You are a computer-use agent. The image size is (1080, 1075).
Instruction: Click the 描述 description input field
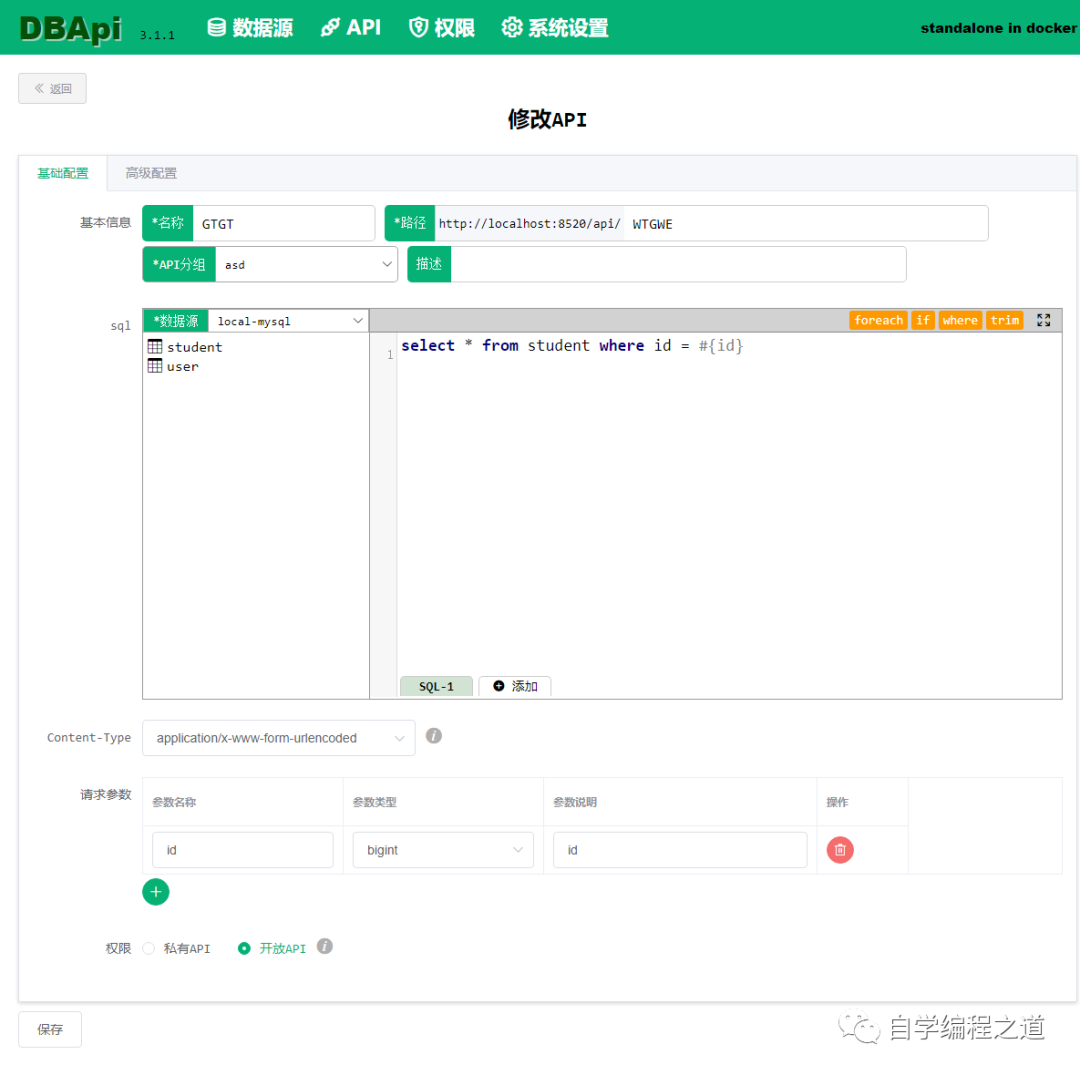(678, 264)
